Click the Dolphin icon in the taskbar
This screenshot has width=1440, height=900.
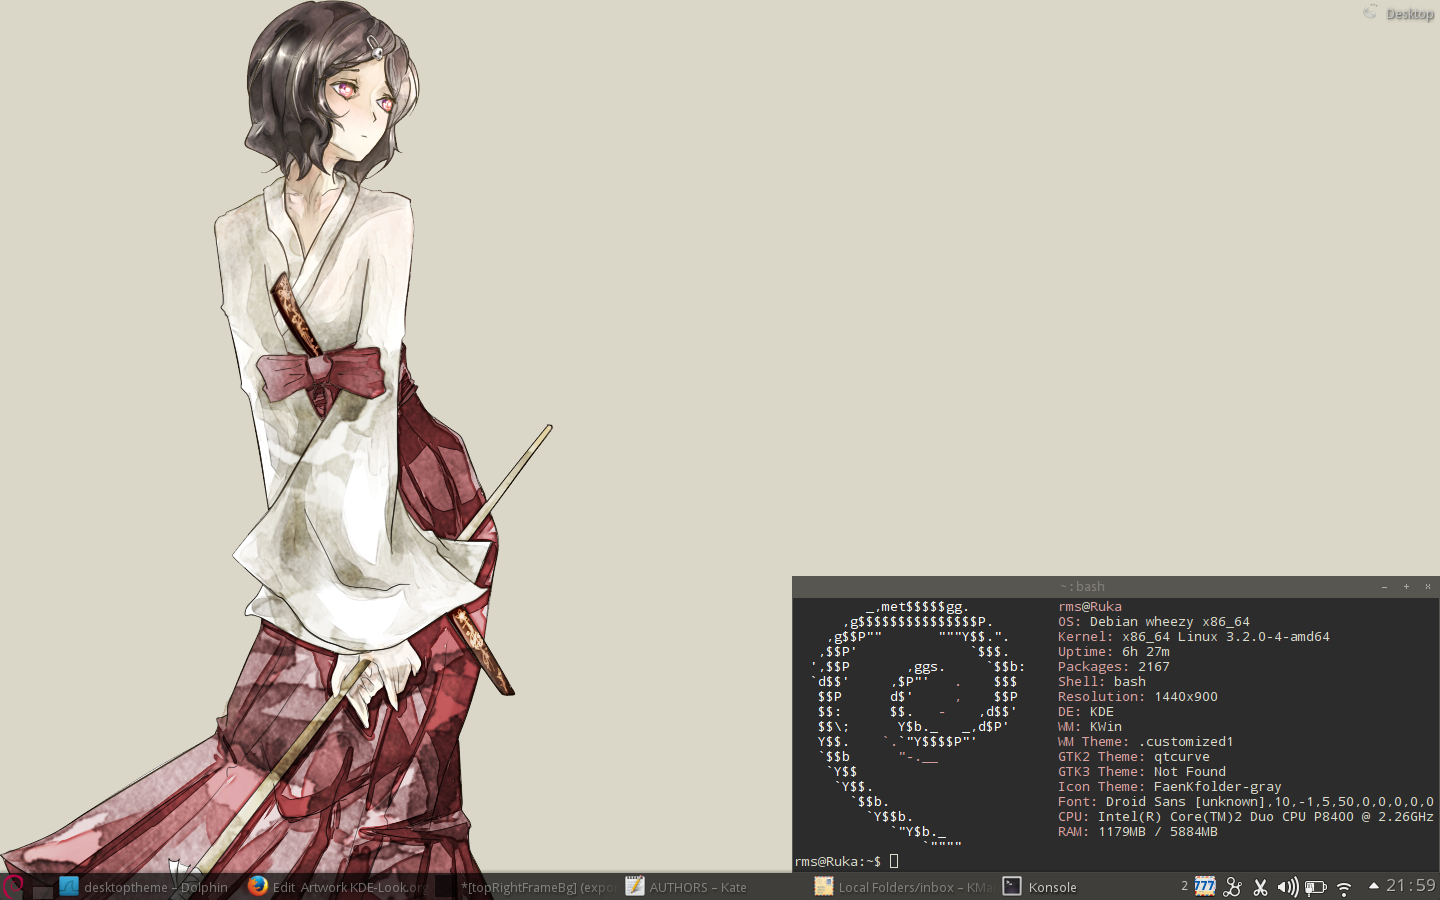click(69, 886)
